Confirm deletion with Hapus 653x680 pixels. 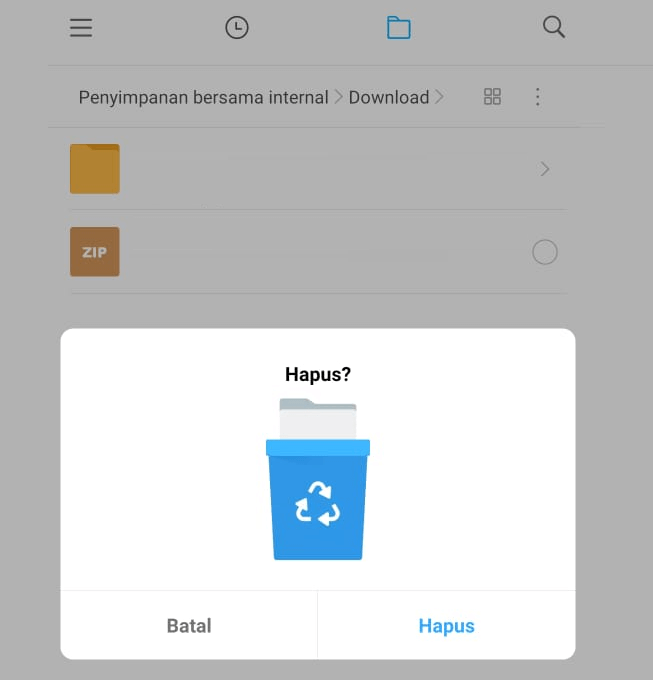coord(447,626)
